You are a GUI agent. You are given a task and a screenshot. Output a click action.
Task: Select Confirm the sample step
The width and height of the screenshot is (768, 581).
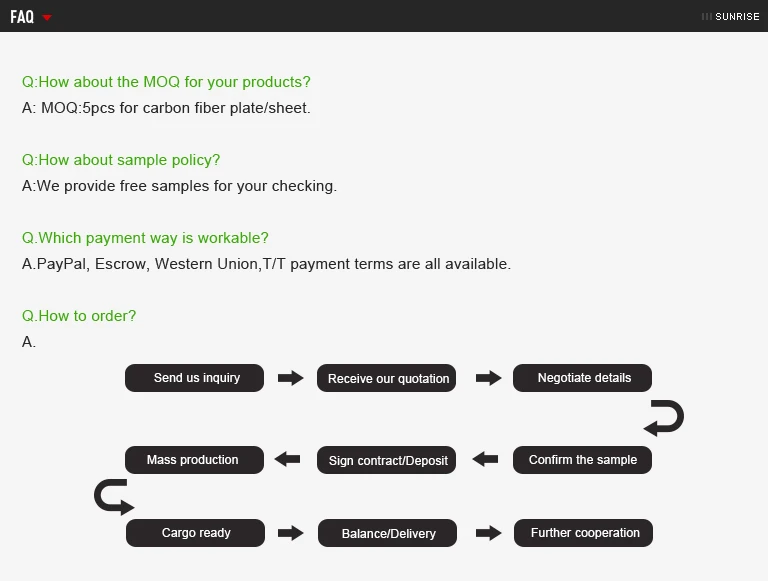pos(582,460)
